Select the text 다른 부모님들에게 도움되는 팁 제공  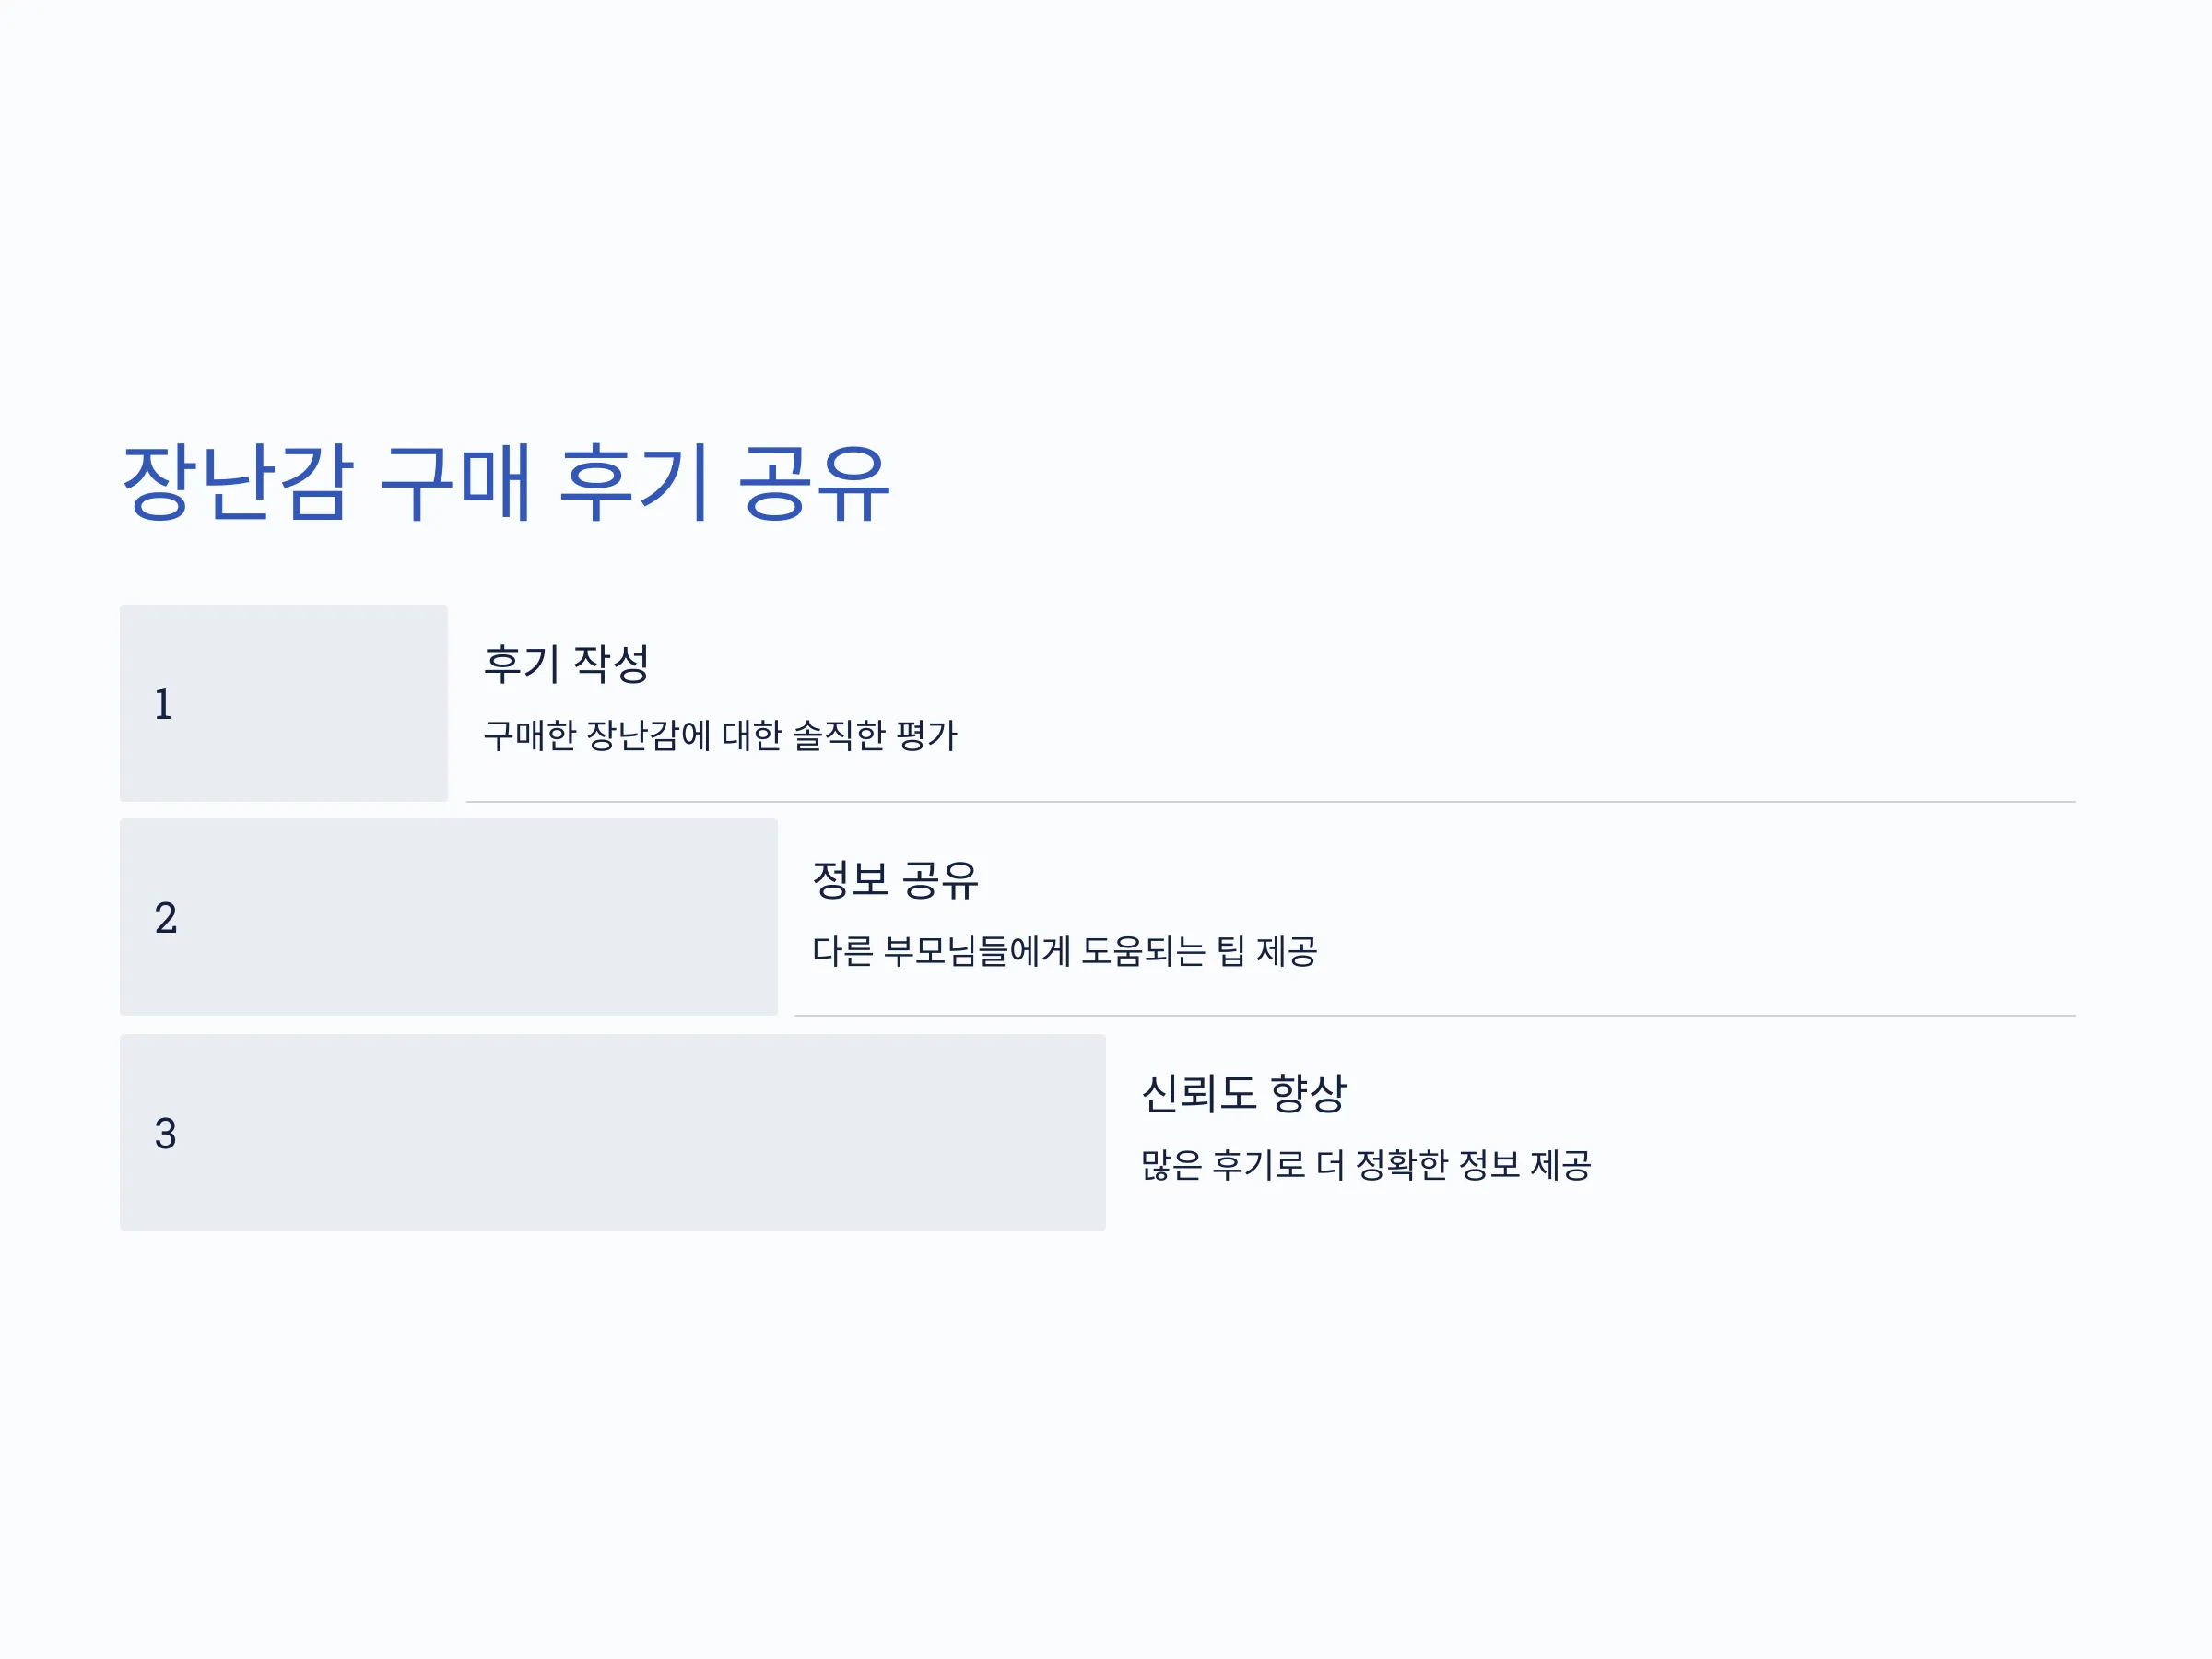tap(1065, 951)
